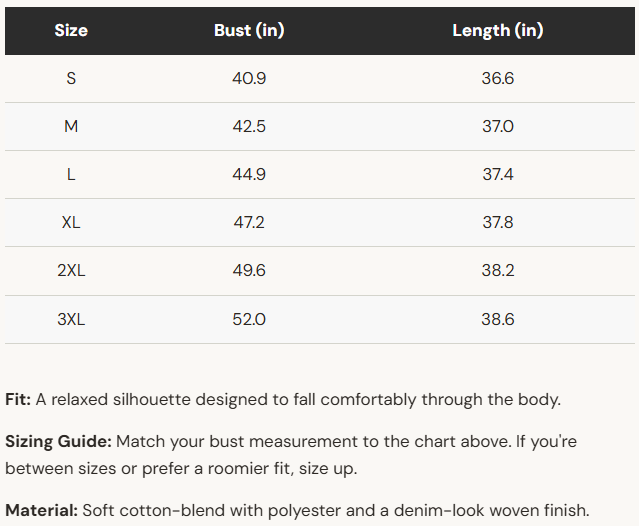Click bust value 42.5
The image size is (639, 526).
click(x=249, y=126)
